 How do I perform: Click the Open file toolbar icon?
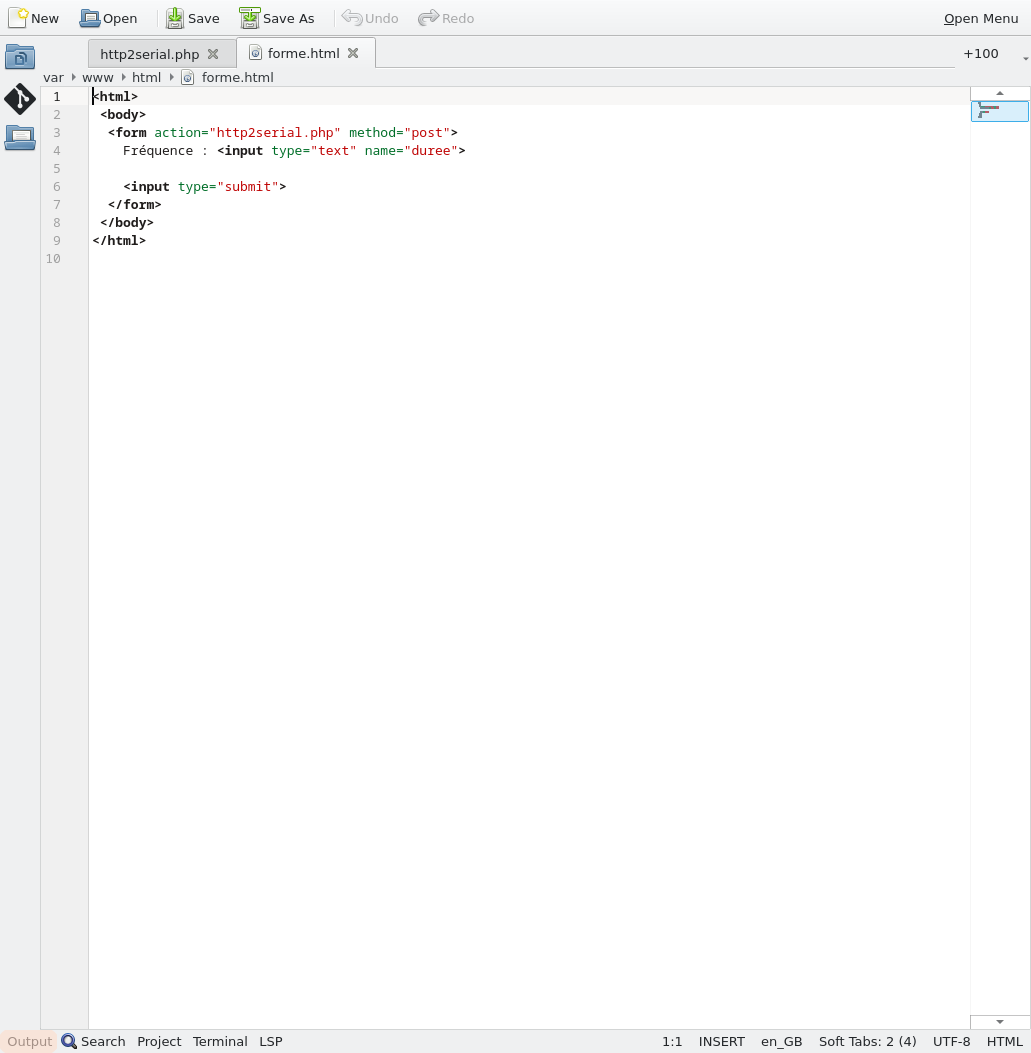[90, 18]
